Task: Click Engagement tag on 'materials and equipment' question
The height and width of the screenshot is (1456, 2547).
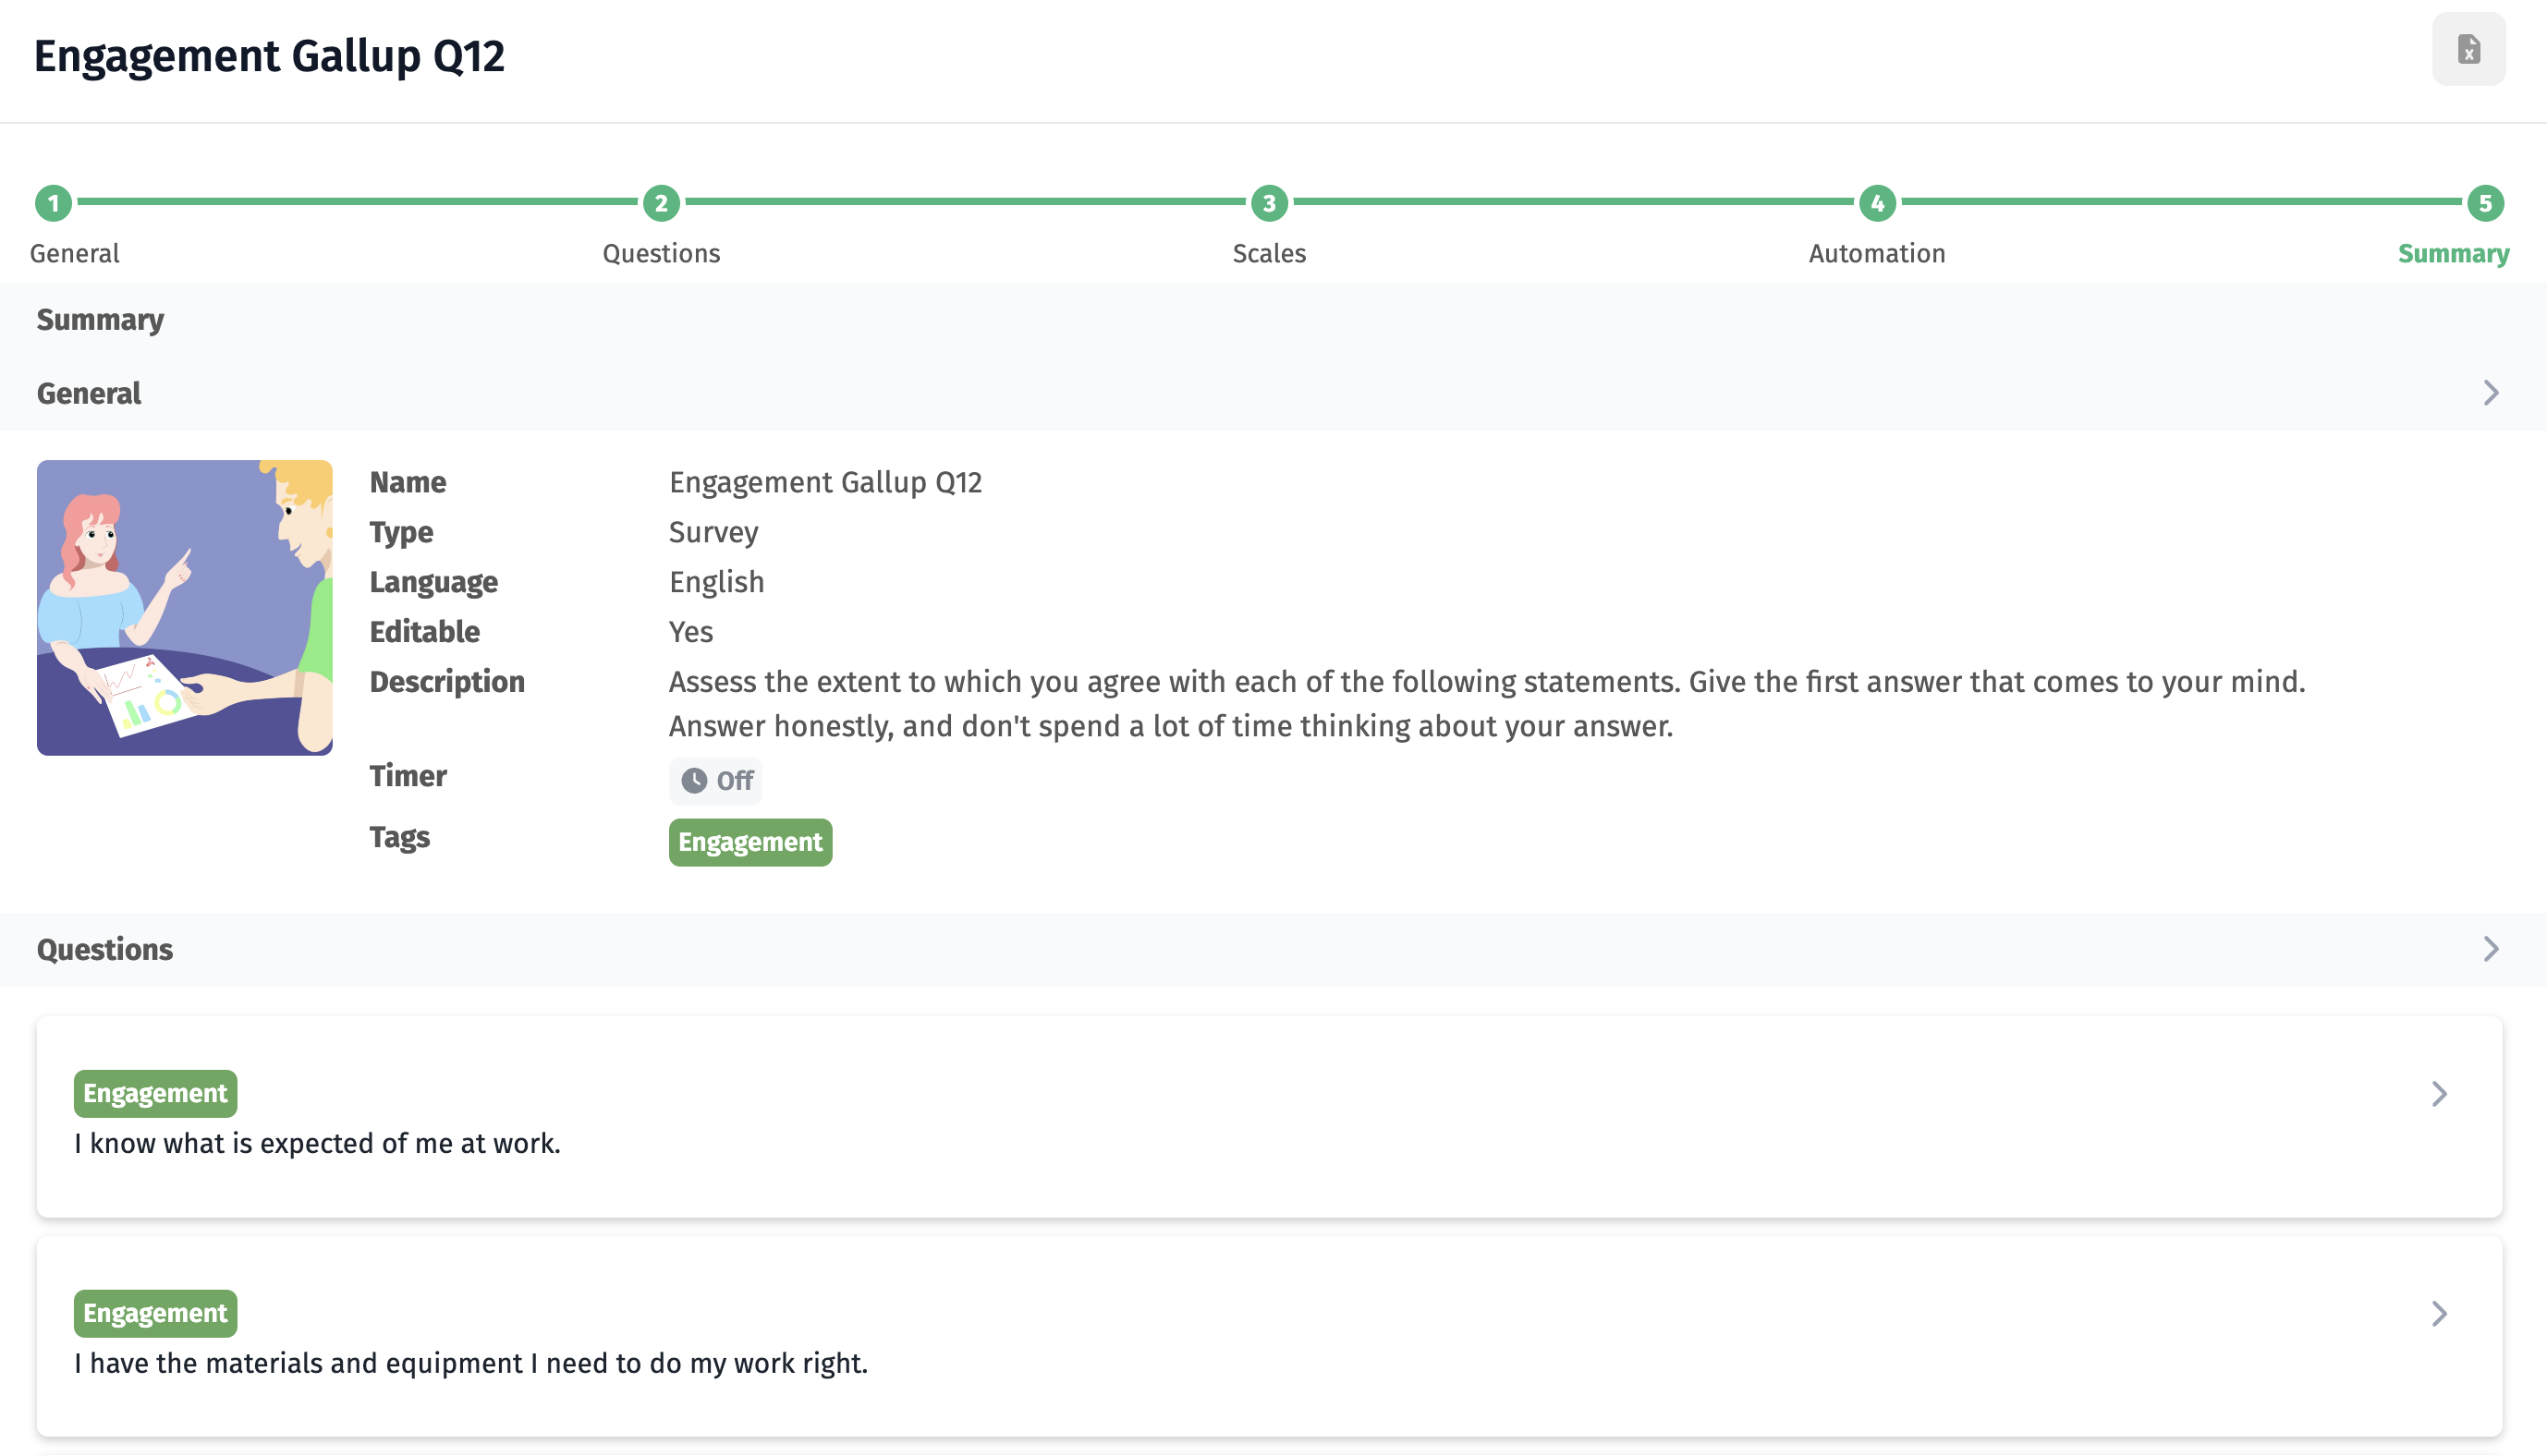Action: (155, 1313)
